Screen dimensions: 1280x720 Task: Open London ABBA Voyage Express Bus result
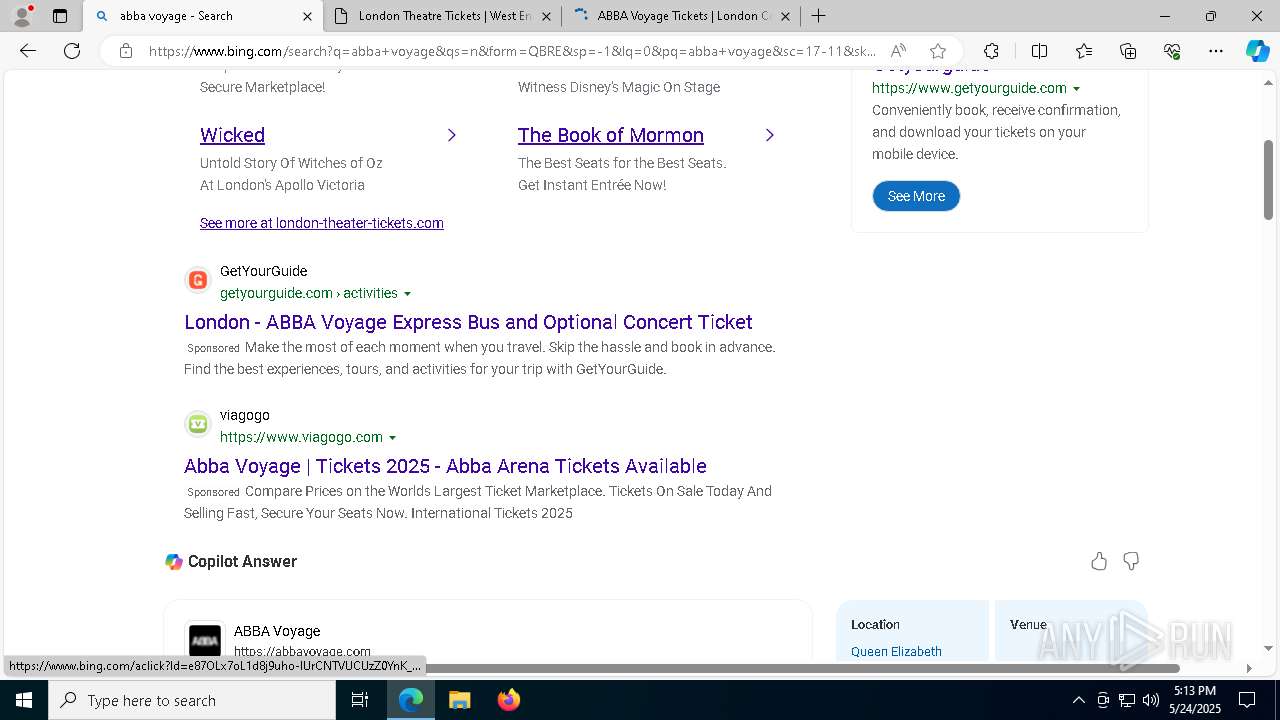(x=468, y=322)
